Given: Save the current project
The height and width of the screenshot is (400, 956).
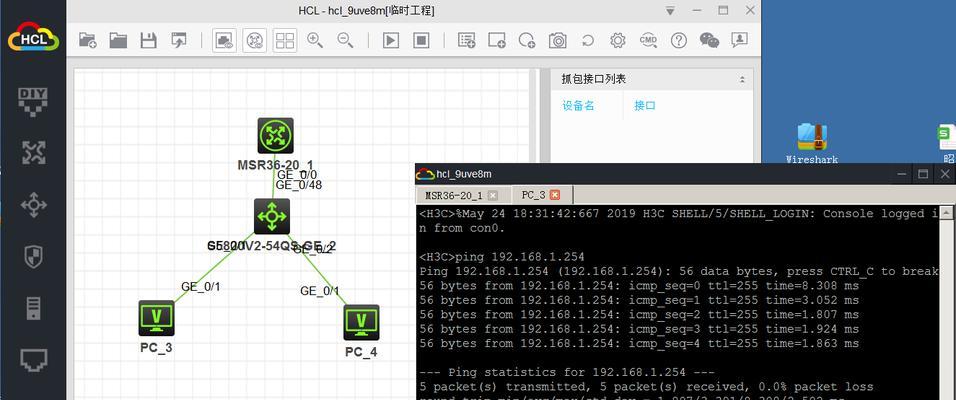Looking at the screenshot, I should click(x=148, y=41).
